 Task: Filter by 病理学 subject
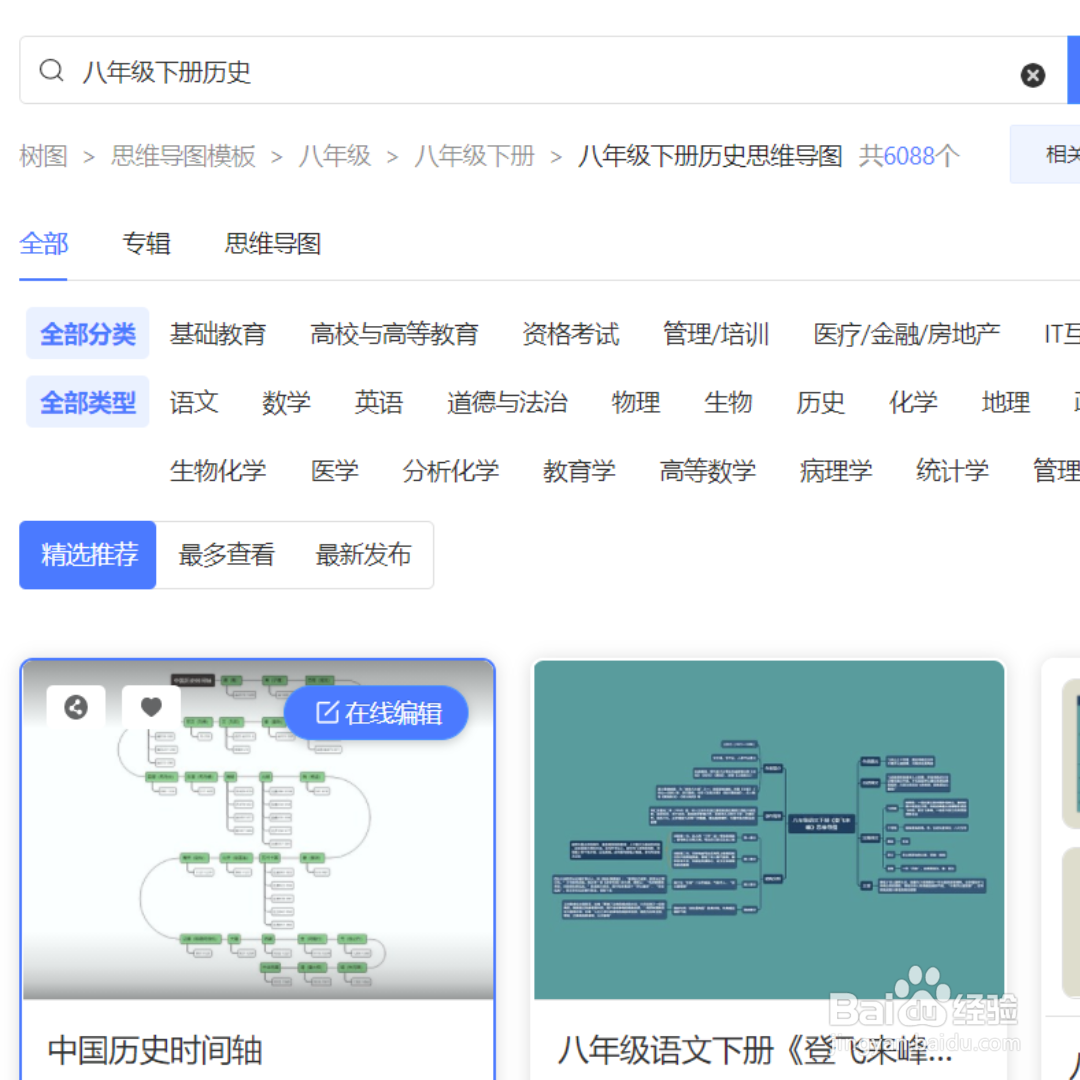pyautogui.click(x=835, y=471)
